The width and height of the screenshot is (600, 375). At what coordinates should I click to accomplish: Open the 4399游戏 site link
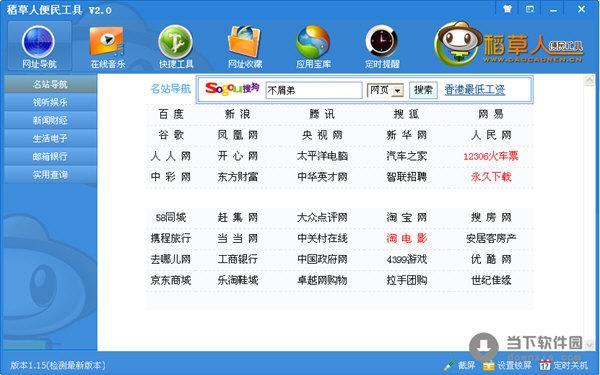pos(406,259)
